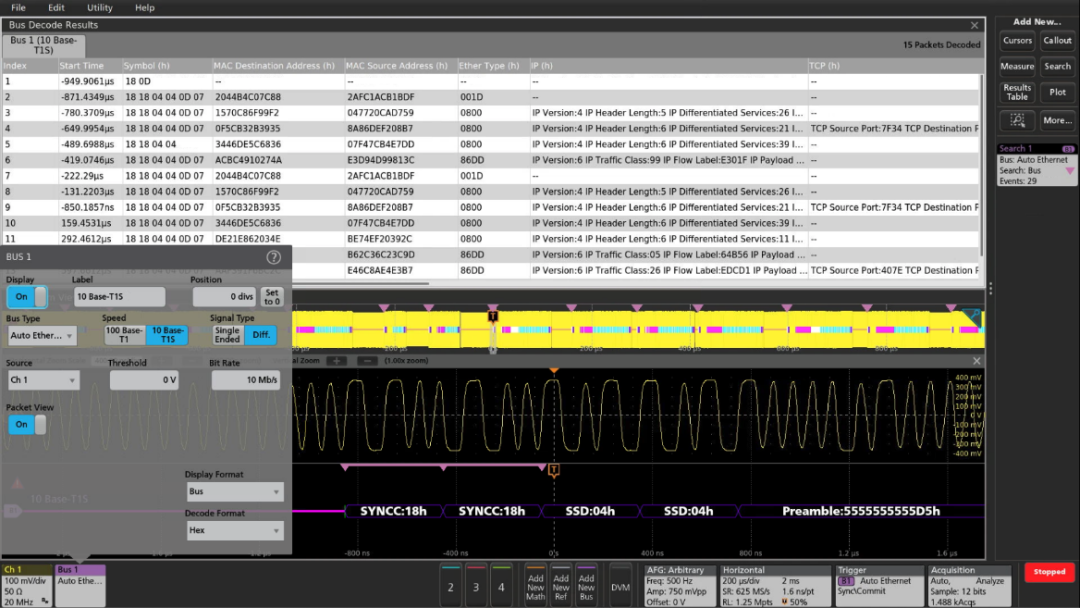Open the Source Ch 1 dropdown
Viewport: 1080px width, 608px height.
[43, 380]
